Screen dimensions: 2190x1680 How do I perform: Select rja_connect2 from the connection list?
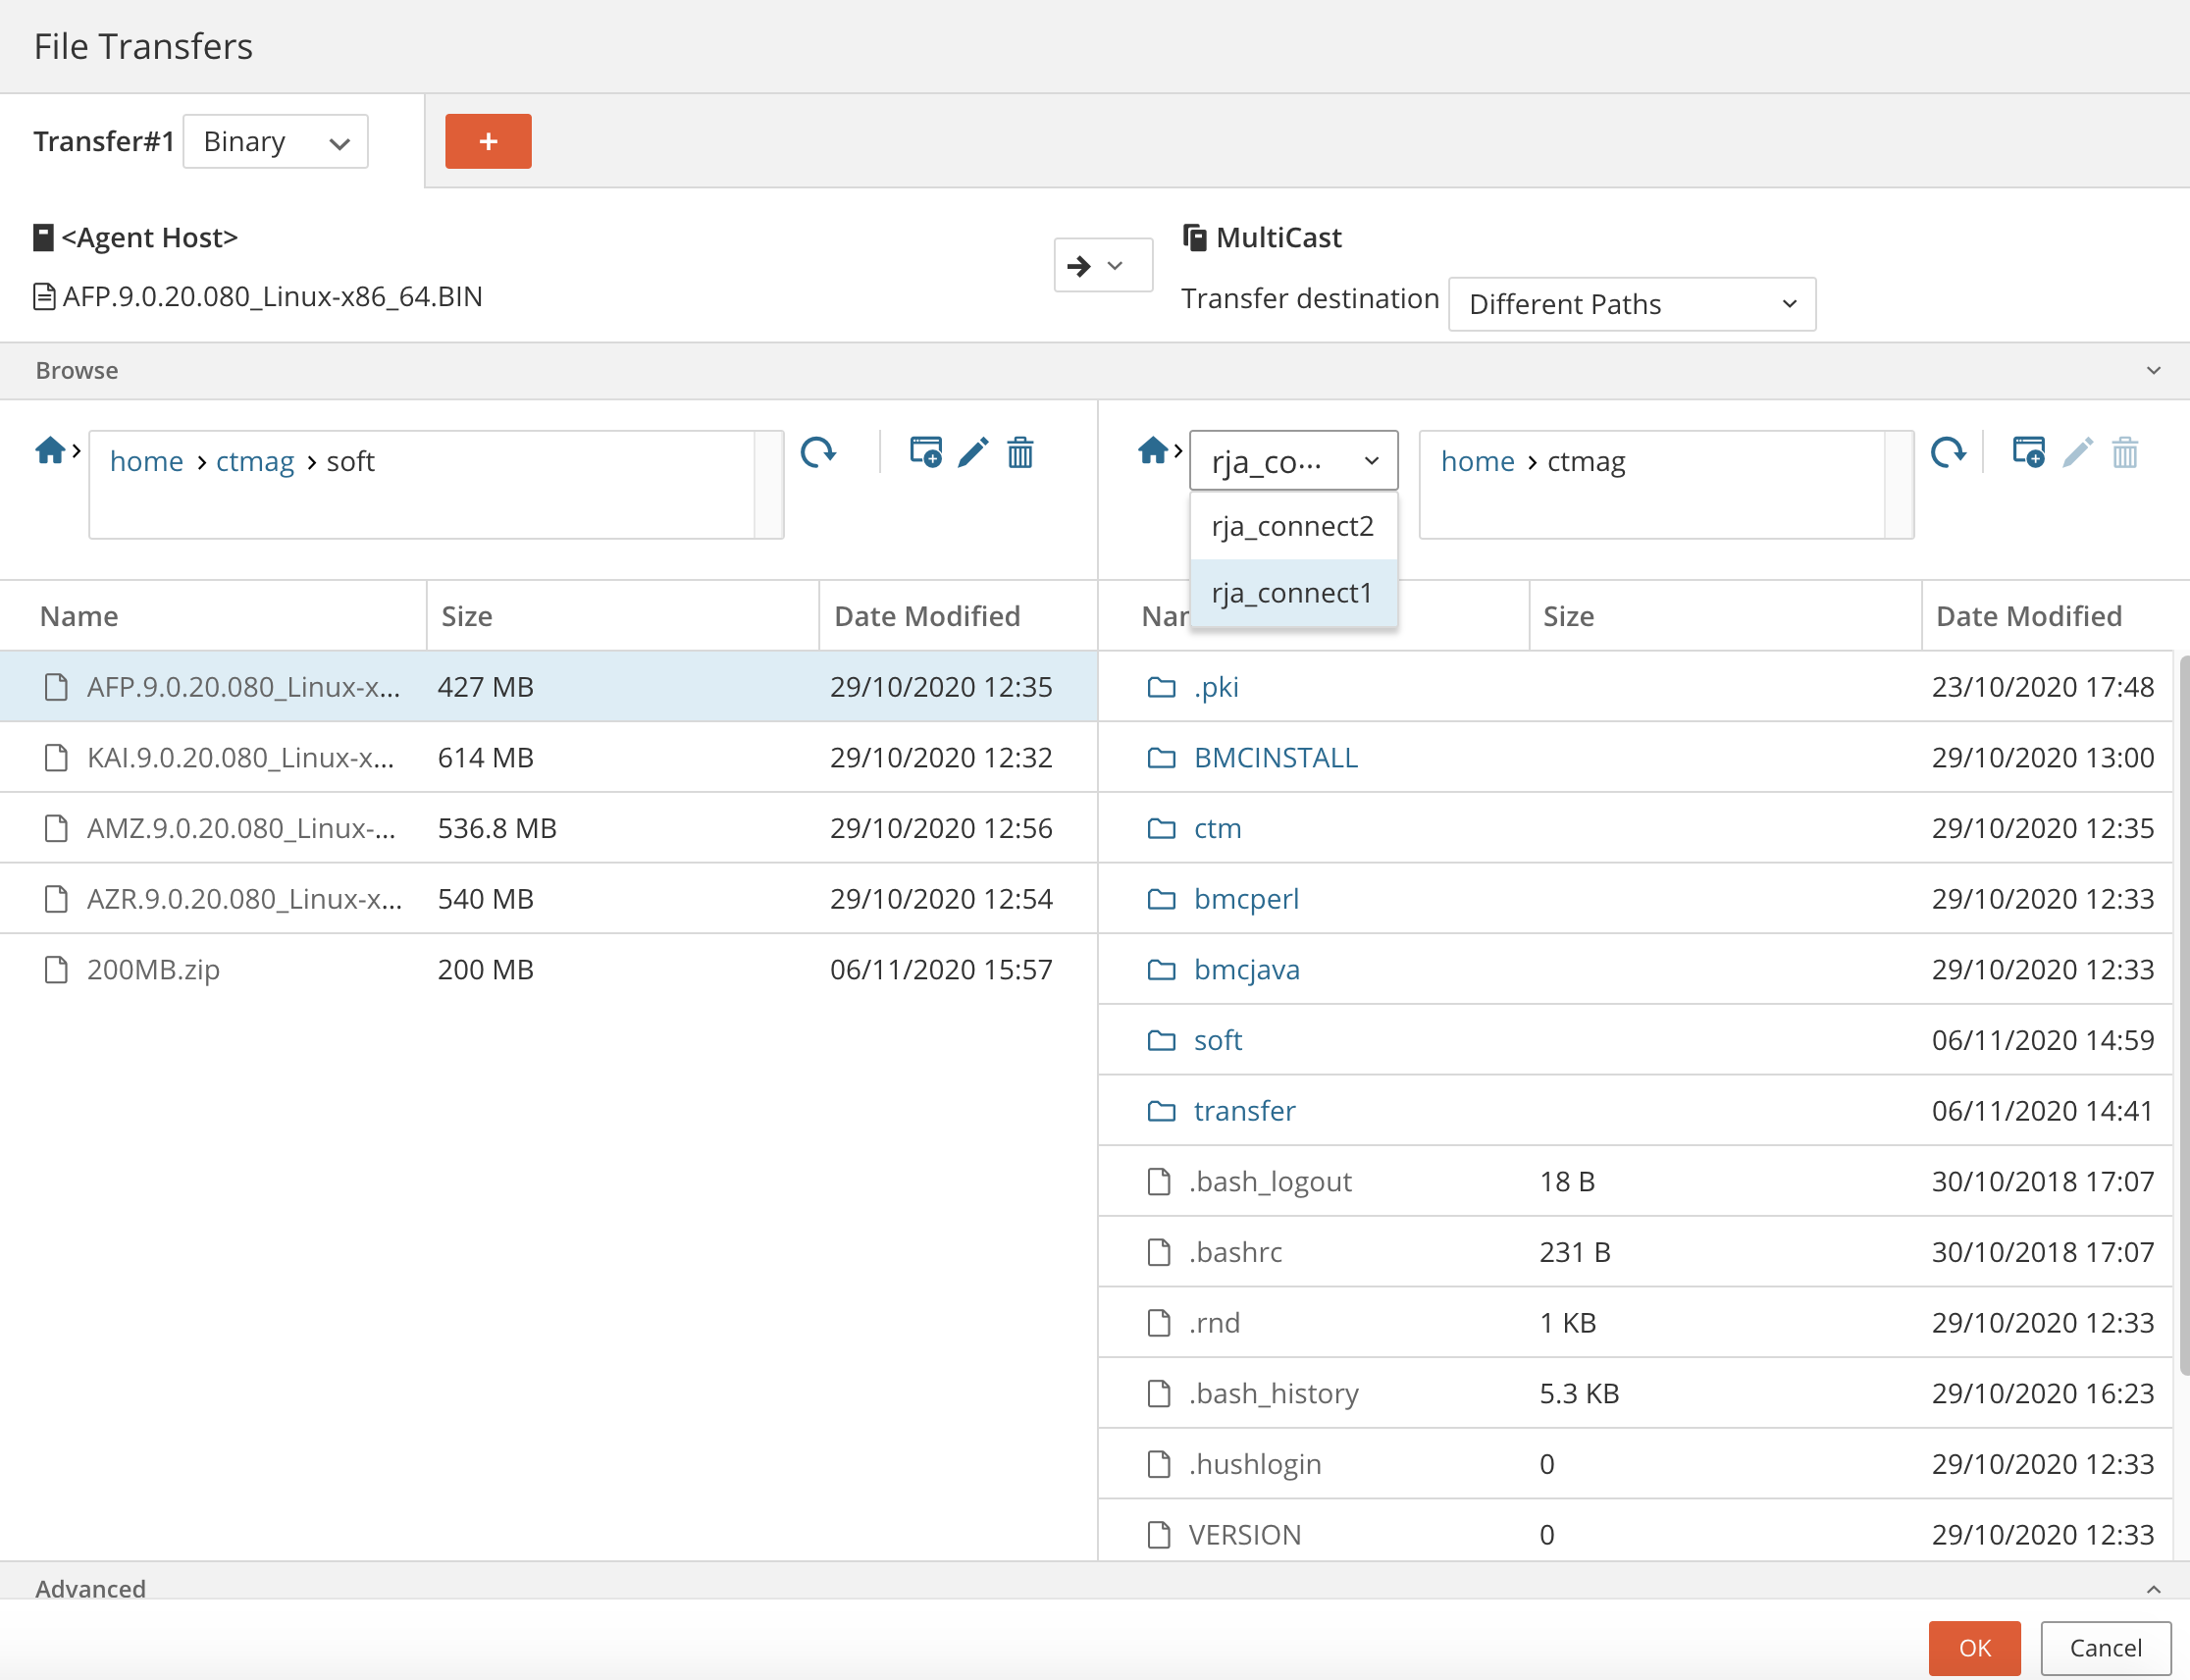coord(1291,526)
